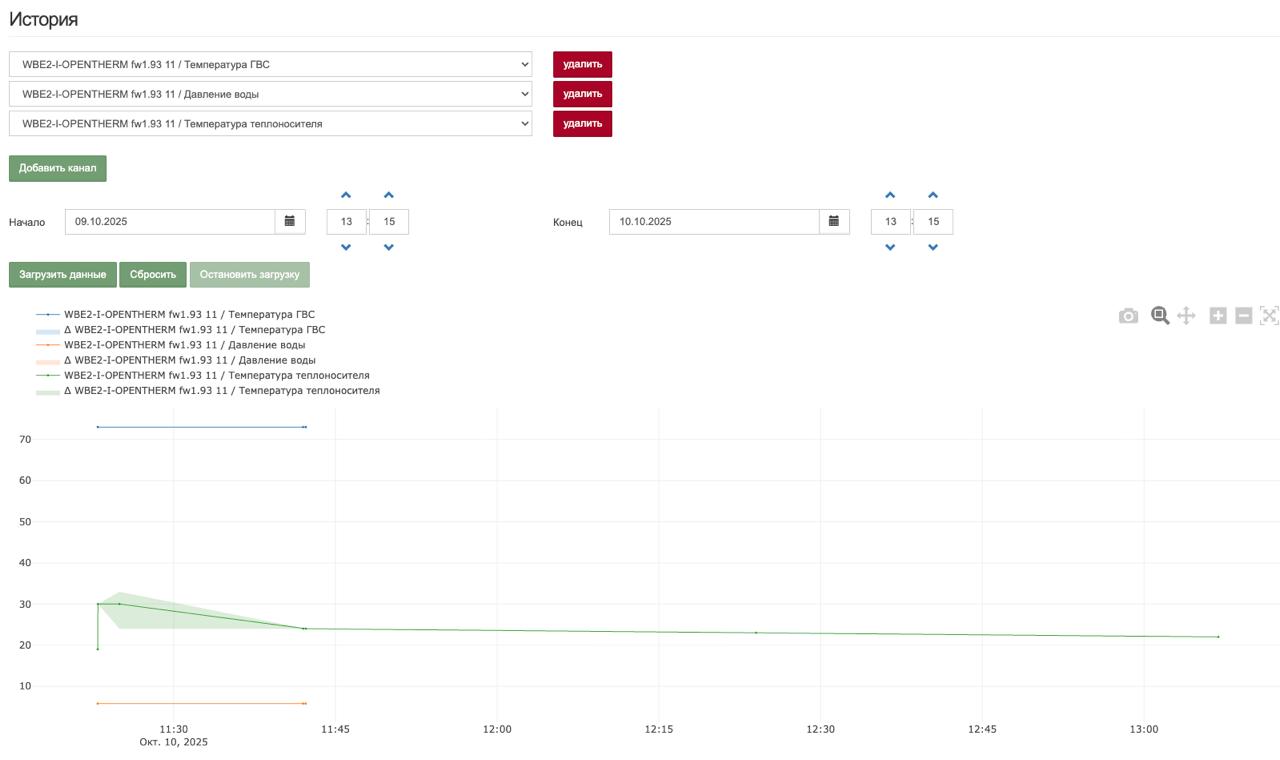Screen dimensions: 1280x760
Task: Open the Температура ГВС channel dropdown
Action: tap(270, 64)
